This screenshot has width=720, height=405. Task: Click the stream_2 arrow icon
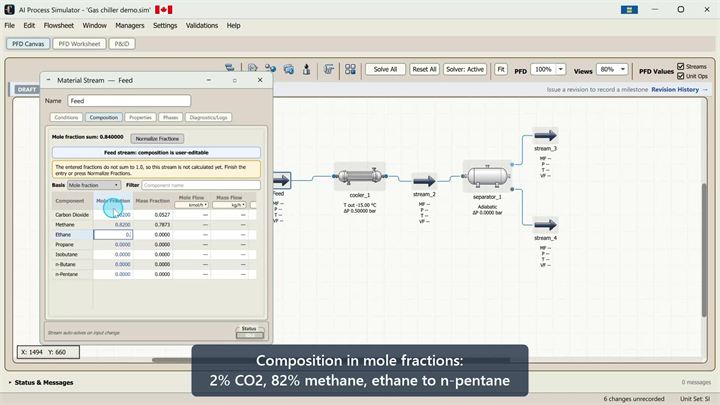click(x=424, y=181)
